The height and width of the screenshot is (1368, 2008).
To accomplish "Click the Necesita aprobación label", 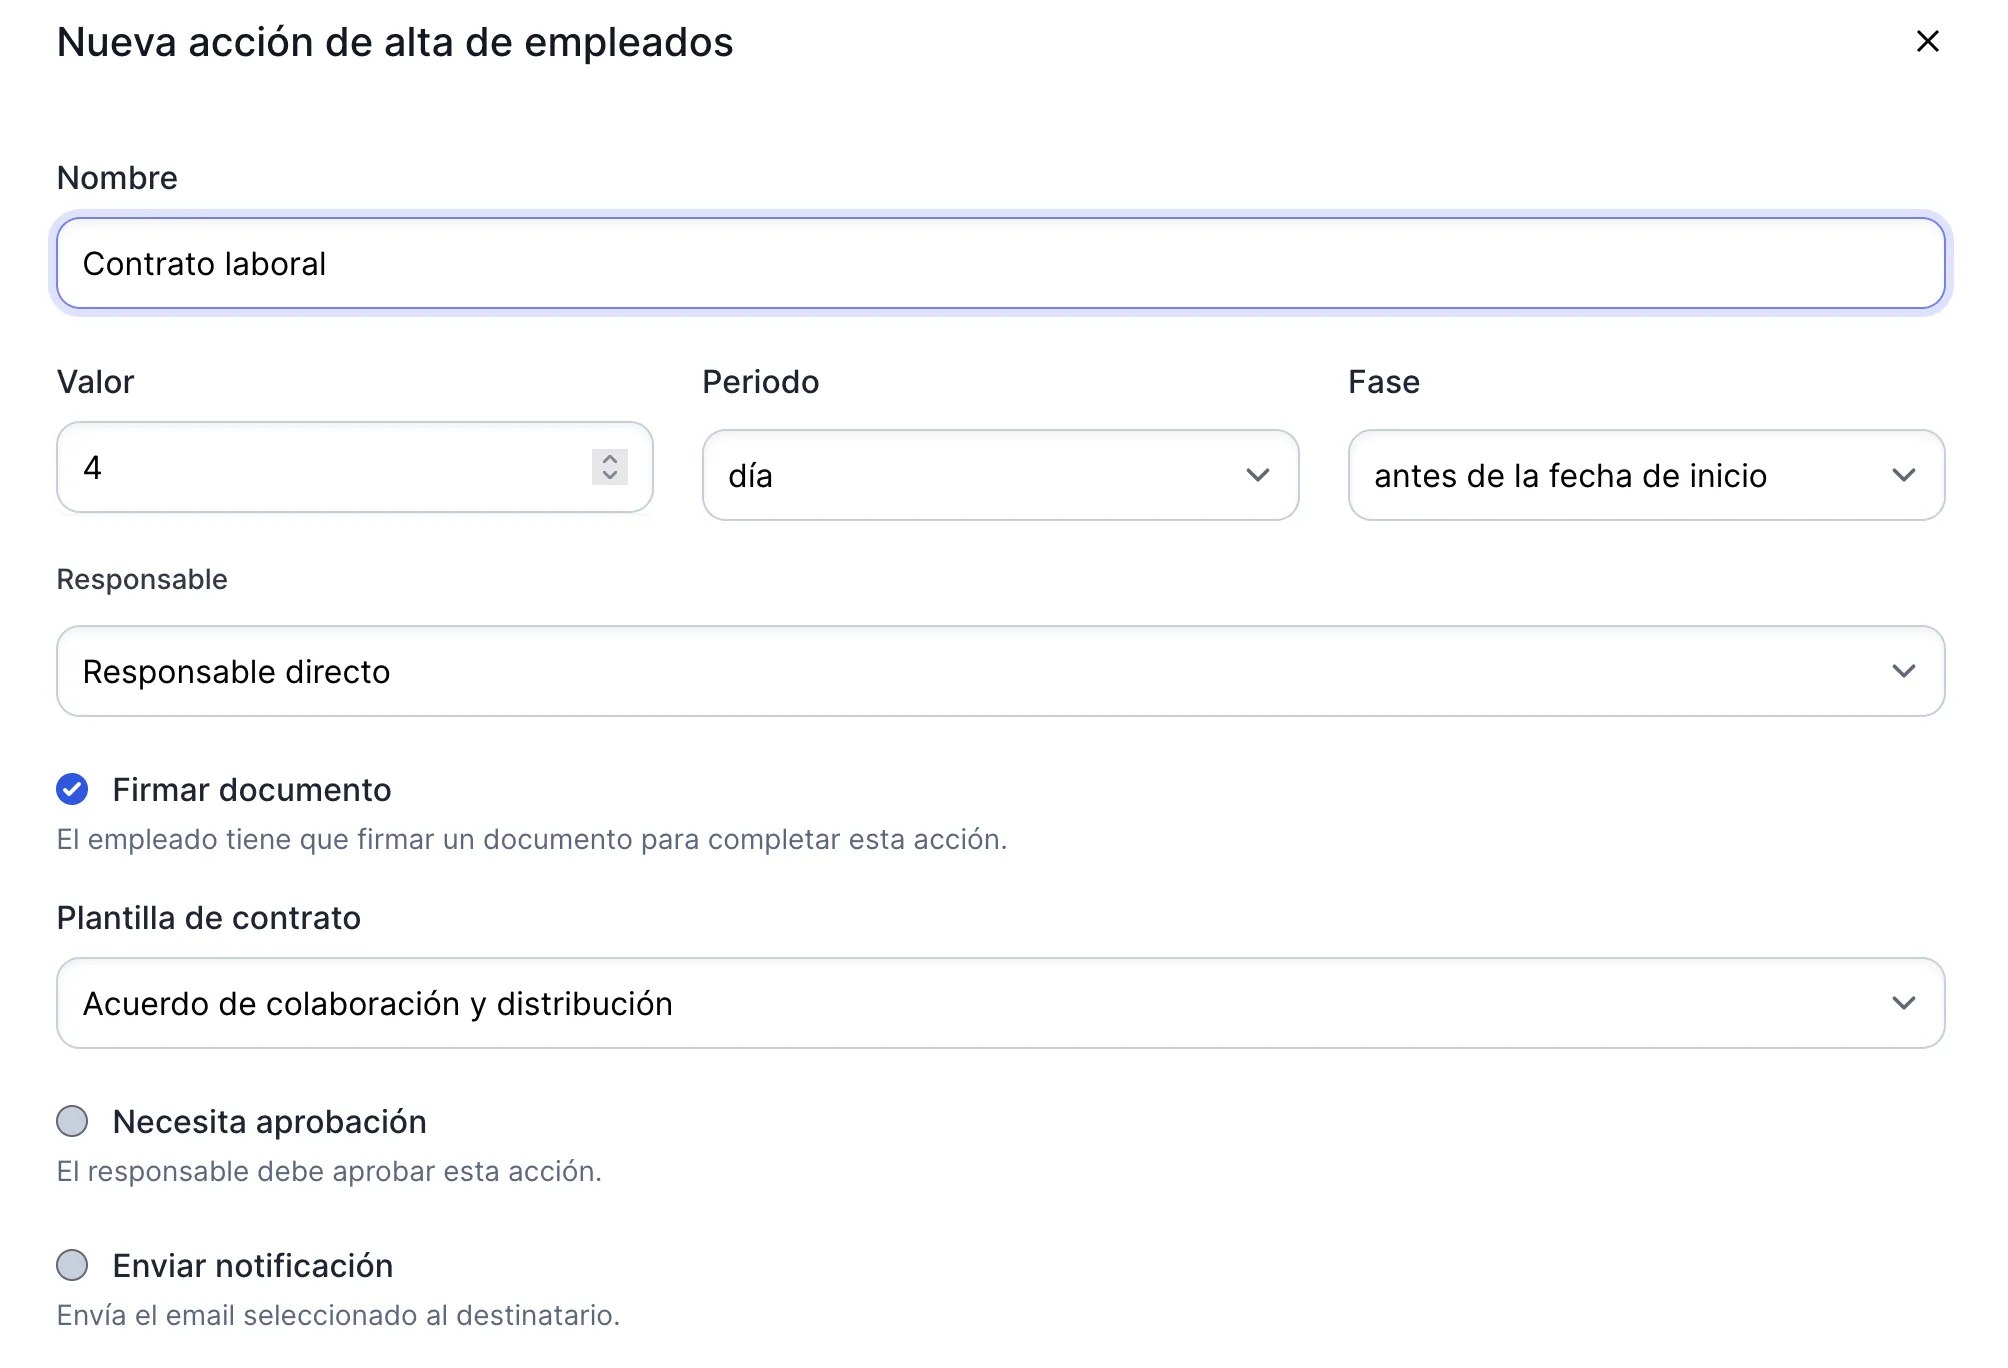I will (270, 1122).
